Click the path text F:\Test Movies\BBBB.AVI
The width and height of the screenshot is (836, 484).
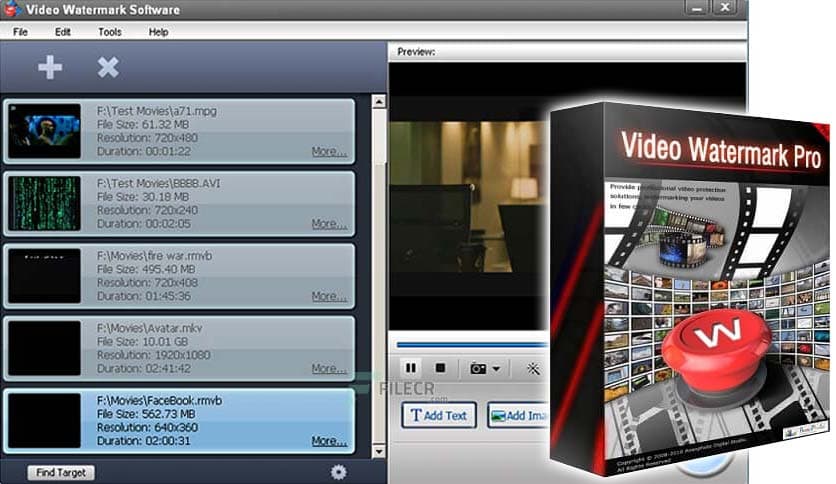click(x=158, y=183)
